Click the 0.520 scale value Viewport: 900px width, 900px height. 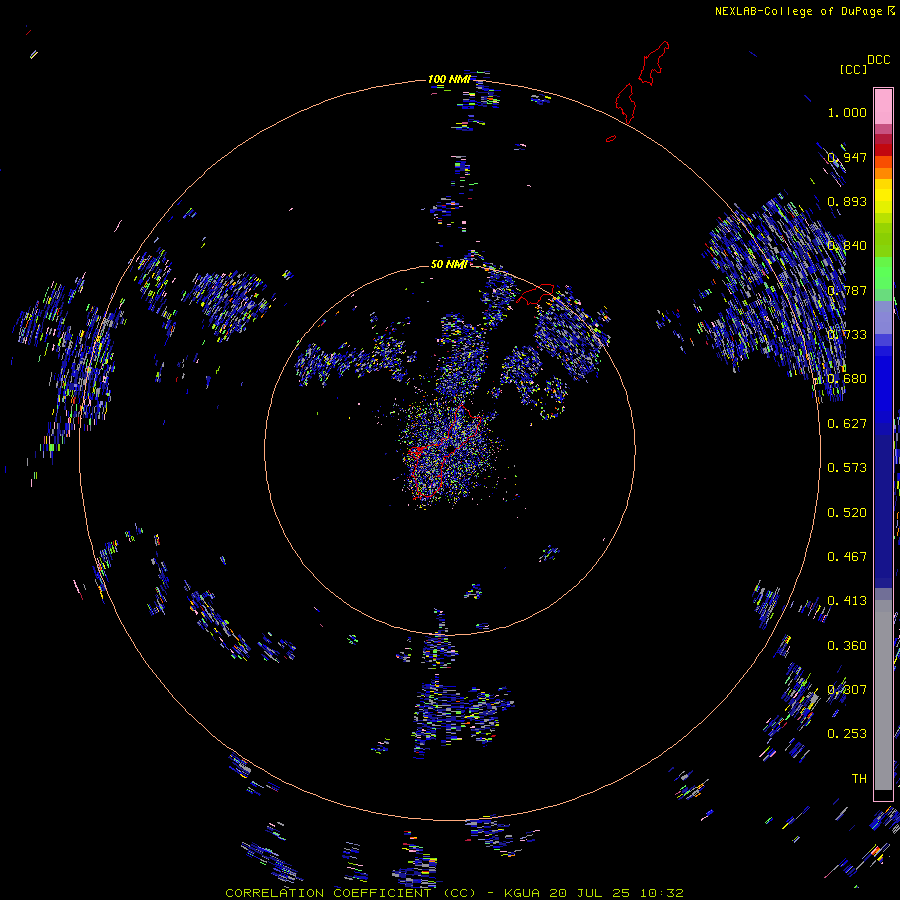[x=847, y=513]
